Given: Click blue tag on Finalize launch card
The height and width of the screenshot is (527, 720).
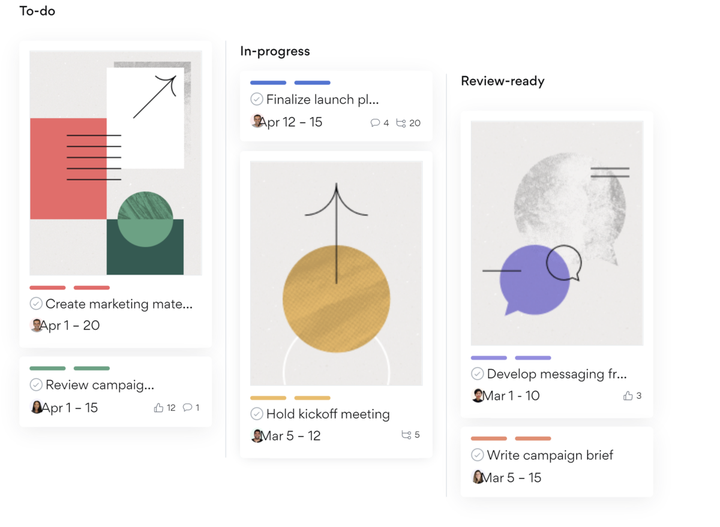Looking at the screenshot, I should [268, 83].
